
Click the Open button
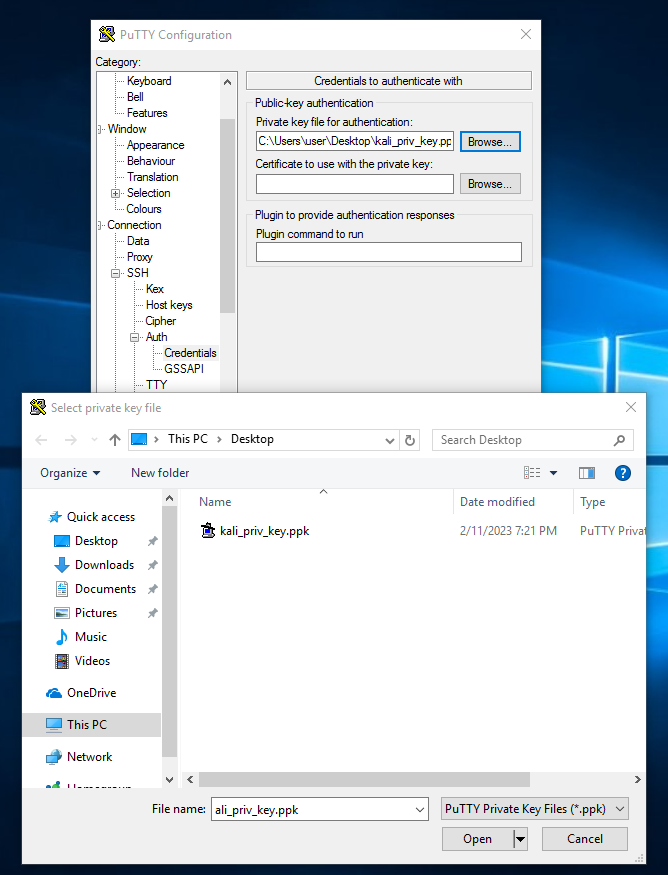tap(478, 839)
